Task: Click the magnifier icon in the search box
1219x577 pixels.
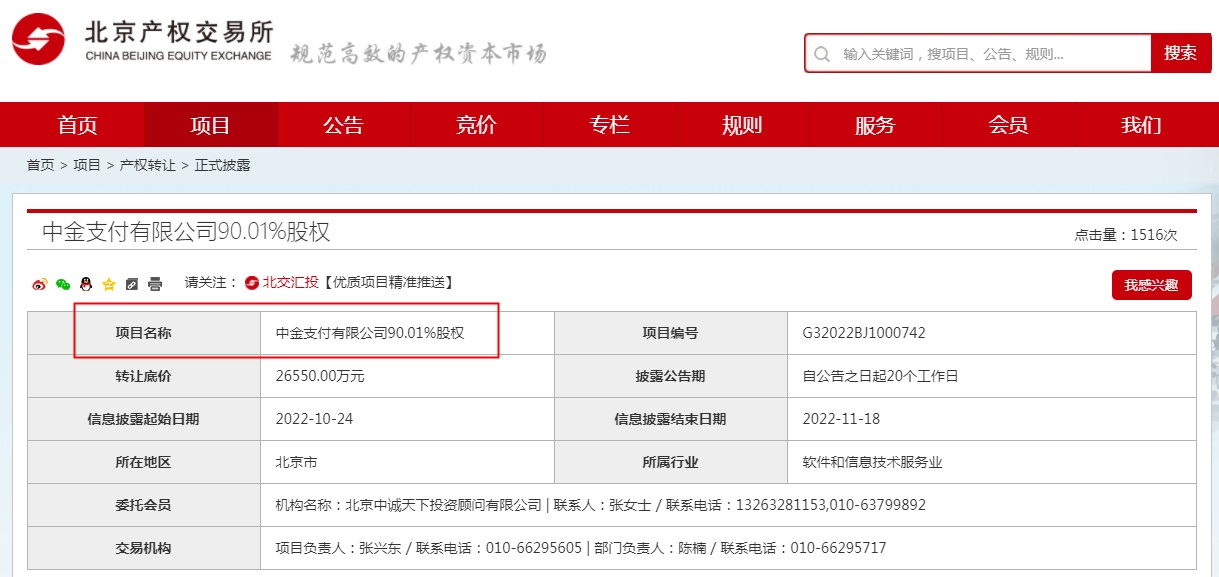Action: point(822,54)
